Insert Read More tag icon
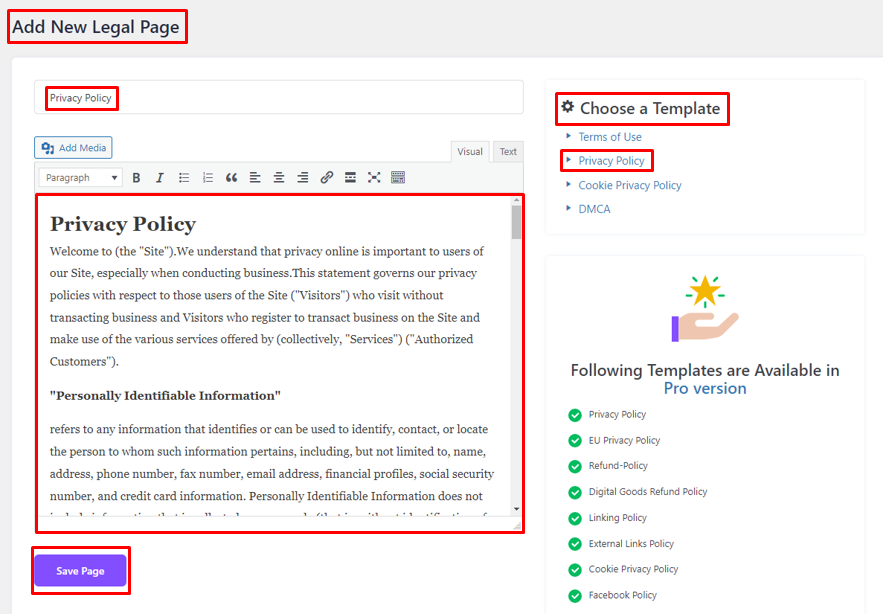This screenshot has height=615, width=883. coord(350,178)
